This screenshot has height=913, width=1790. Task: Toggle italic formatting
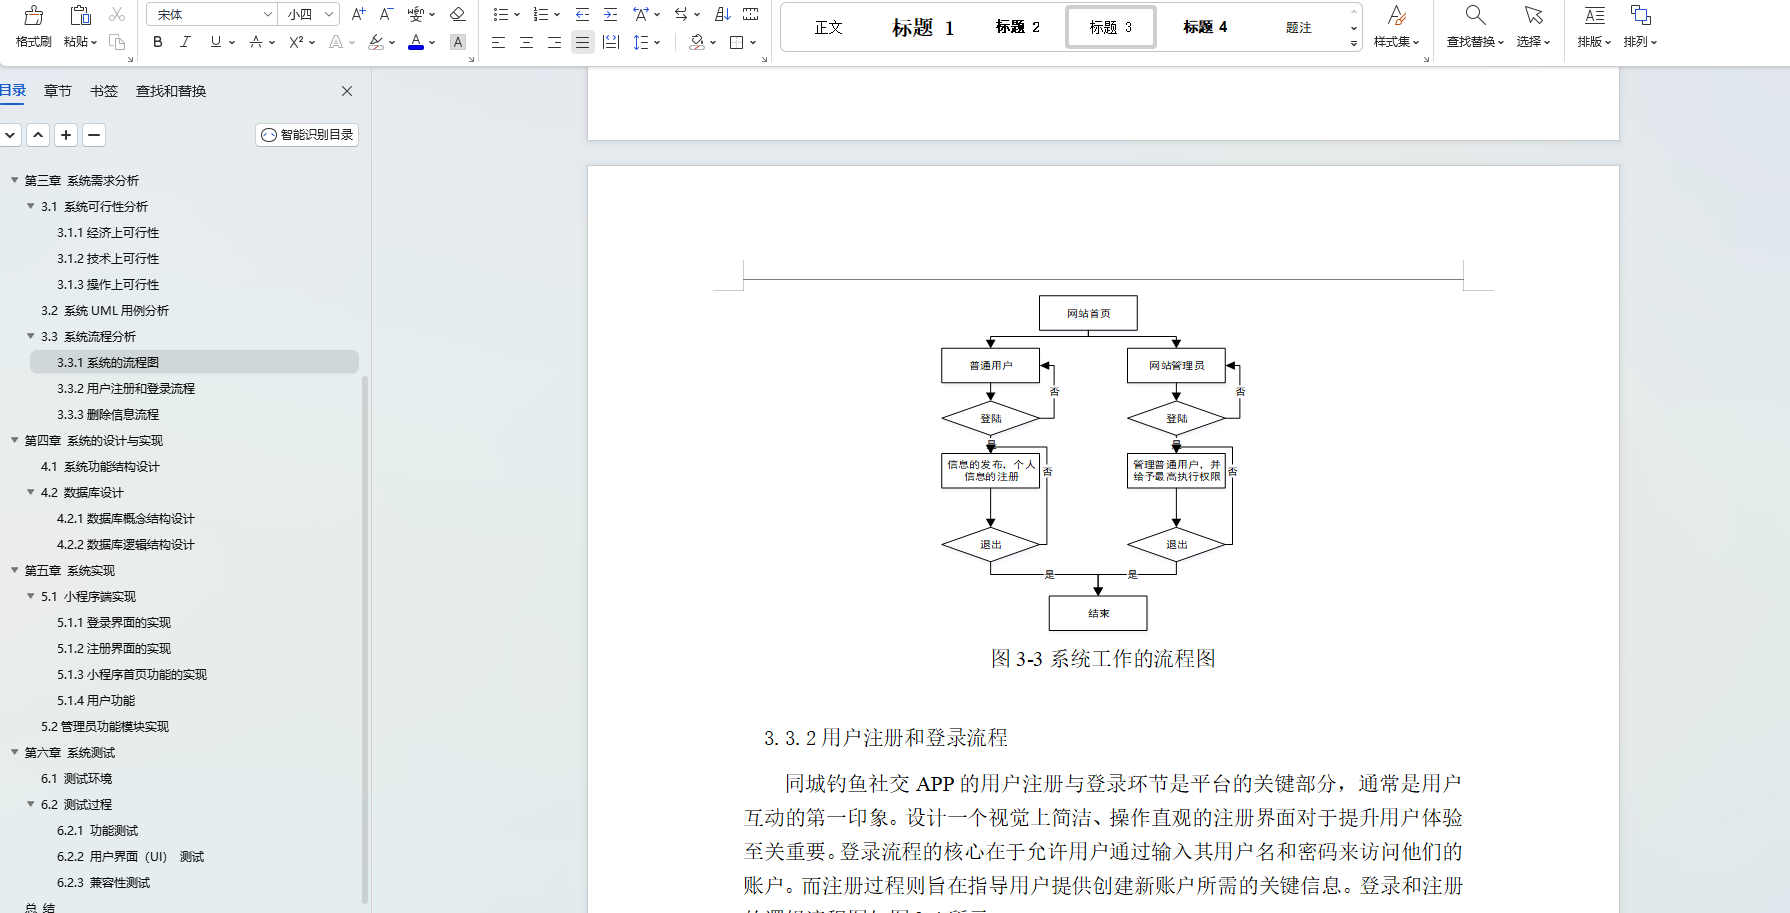click(x=185, y=42)
